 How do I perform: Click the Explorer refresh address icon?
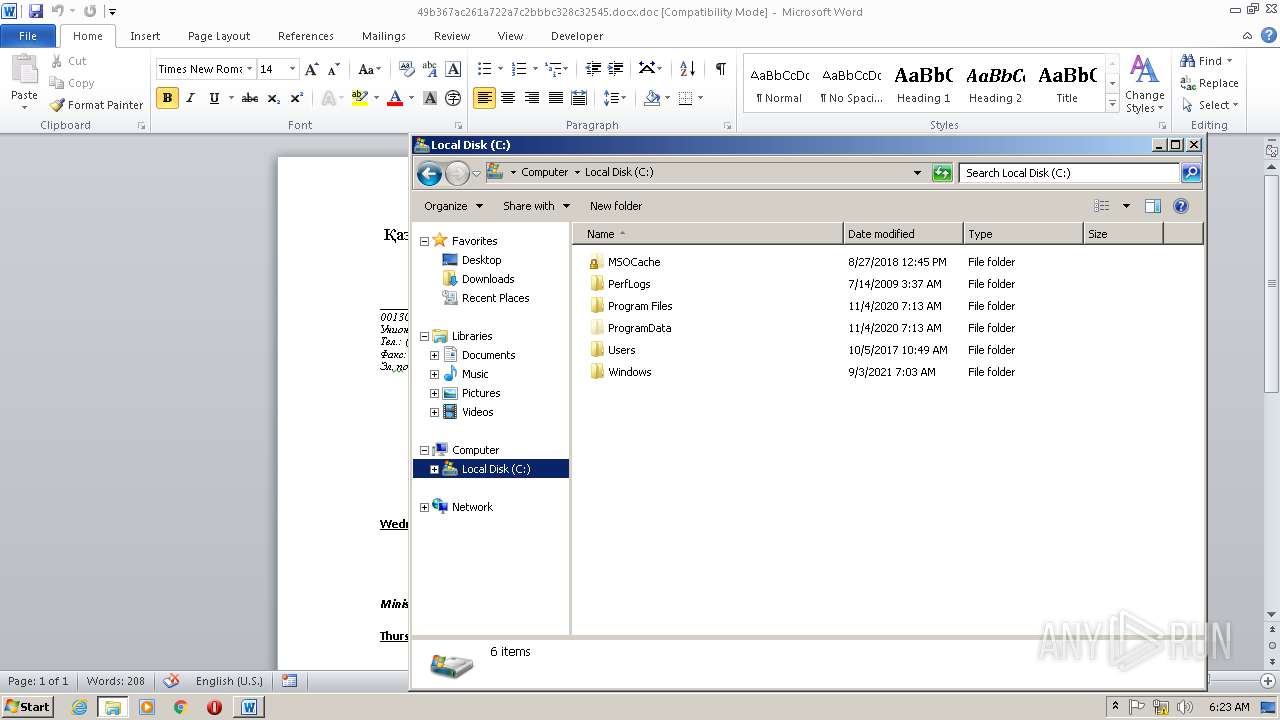[x=941, y=173]
